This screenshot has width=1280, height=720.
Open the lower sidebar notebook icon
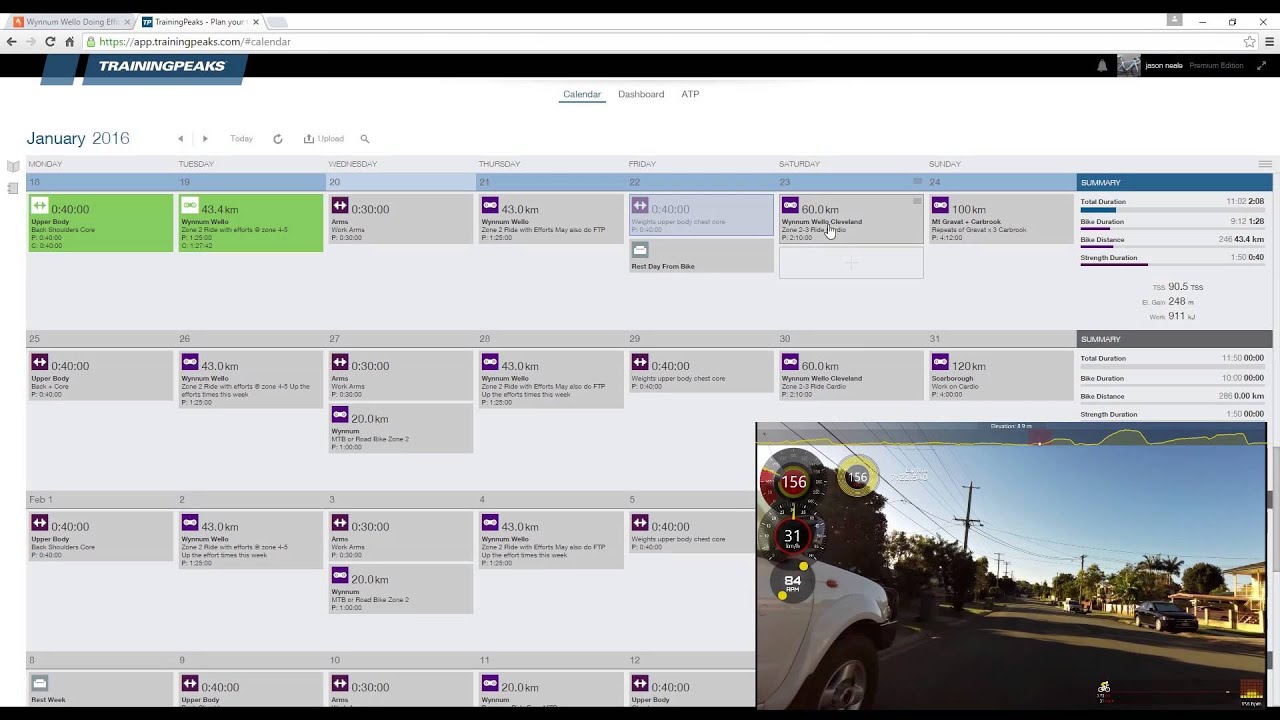point(13,188)
